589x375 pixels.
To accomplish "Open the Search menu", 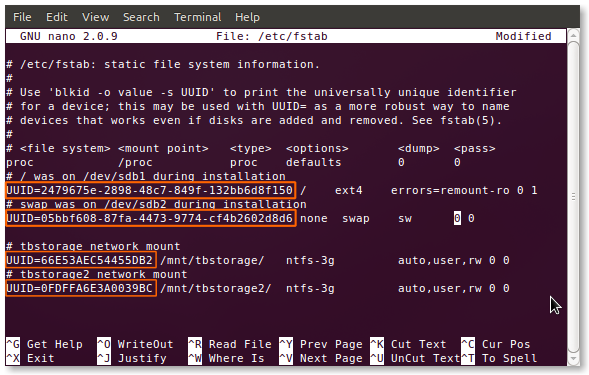I will 141,17.
